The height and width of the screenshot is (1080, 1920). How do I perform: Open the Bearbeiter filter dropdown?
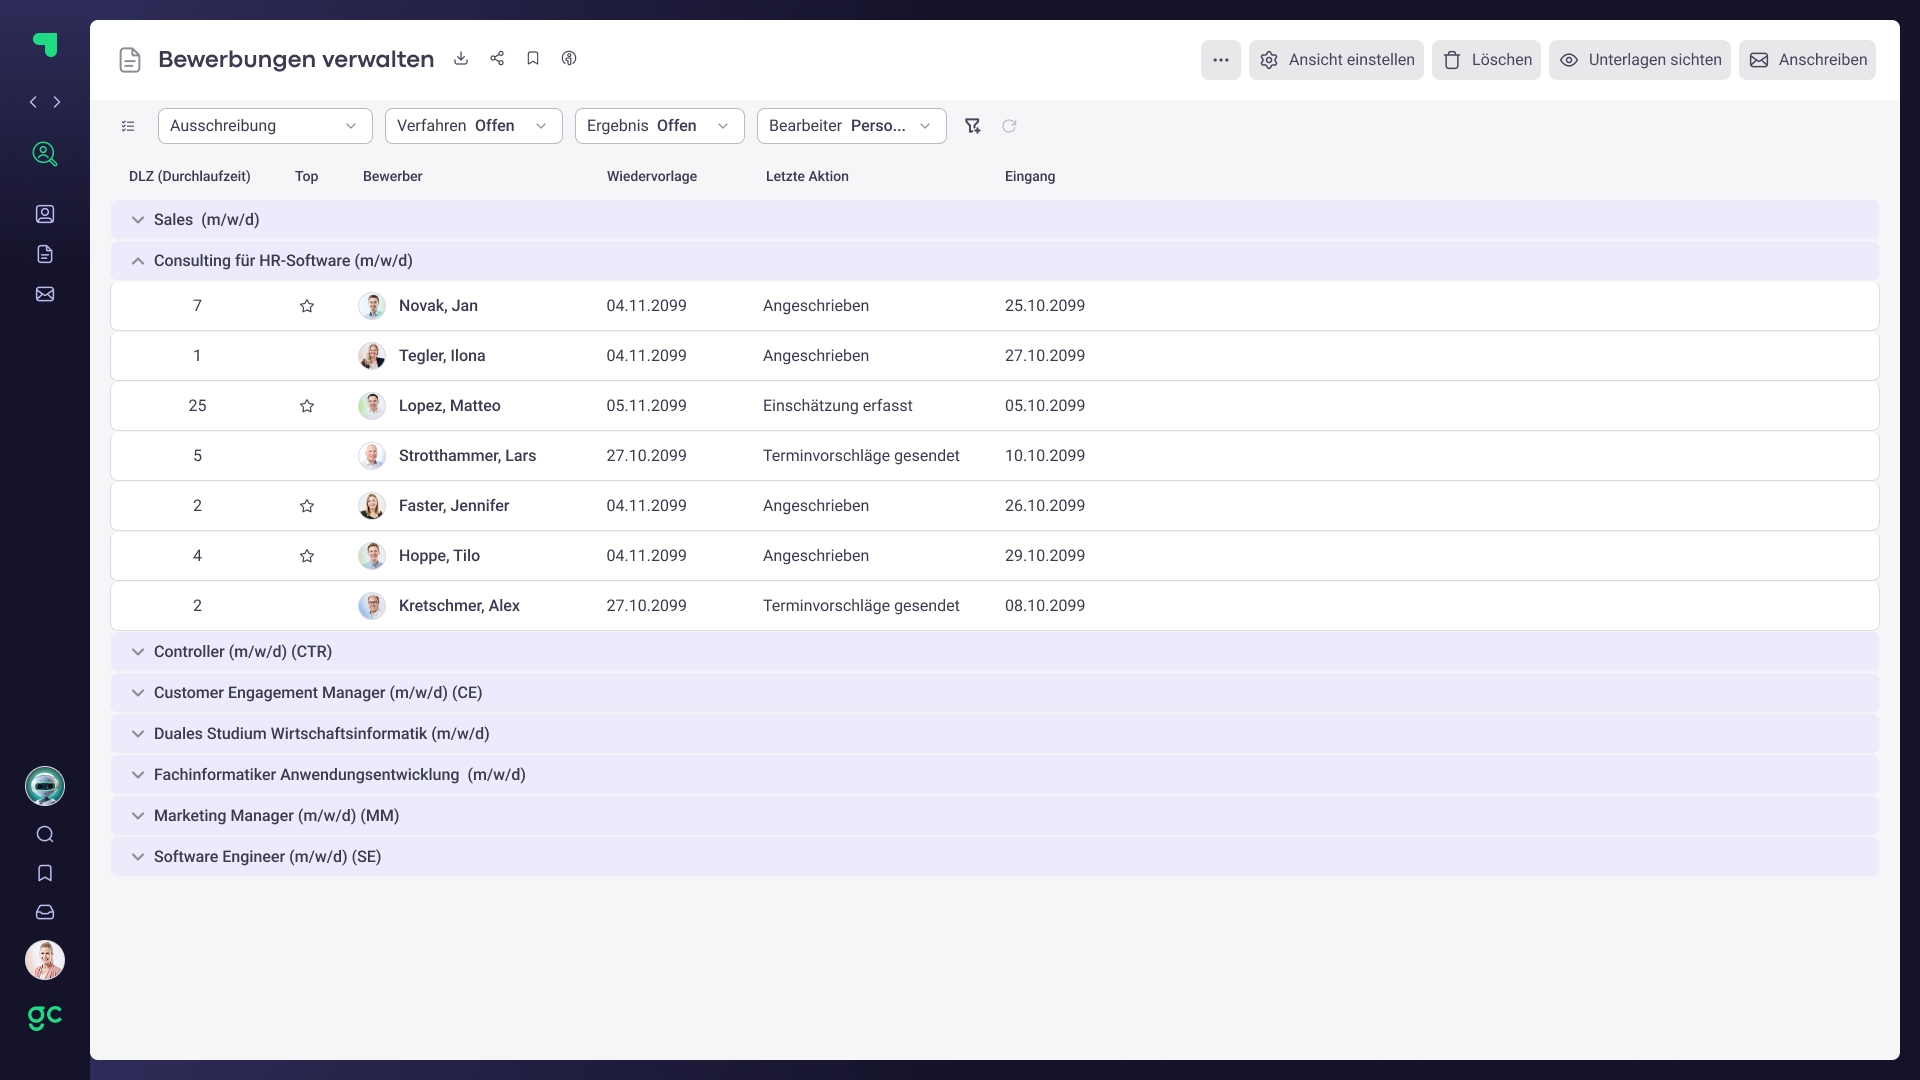[851, 126]
